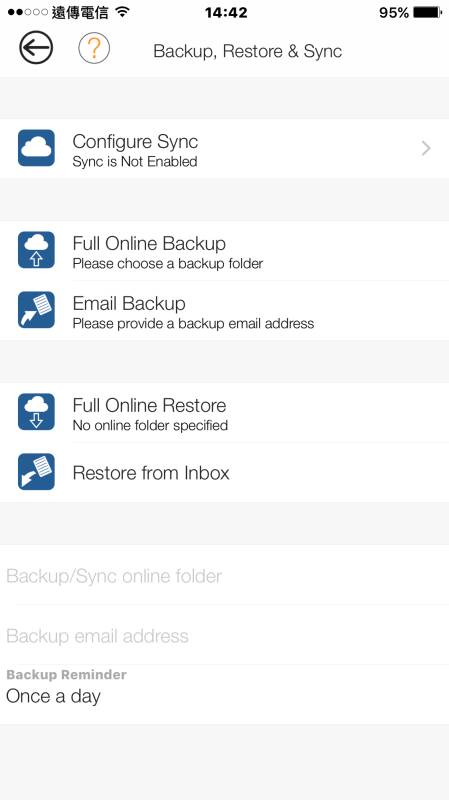
Task: Focus the Backup/Sync online folder field
Action: [224, 575]
